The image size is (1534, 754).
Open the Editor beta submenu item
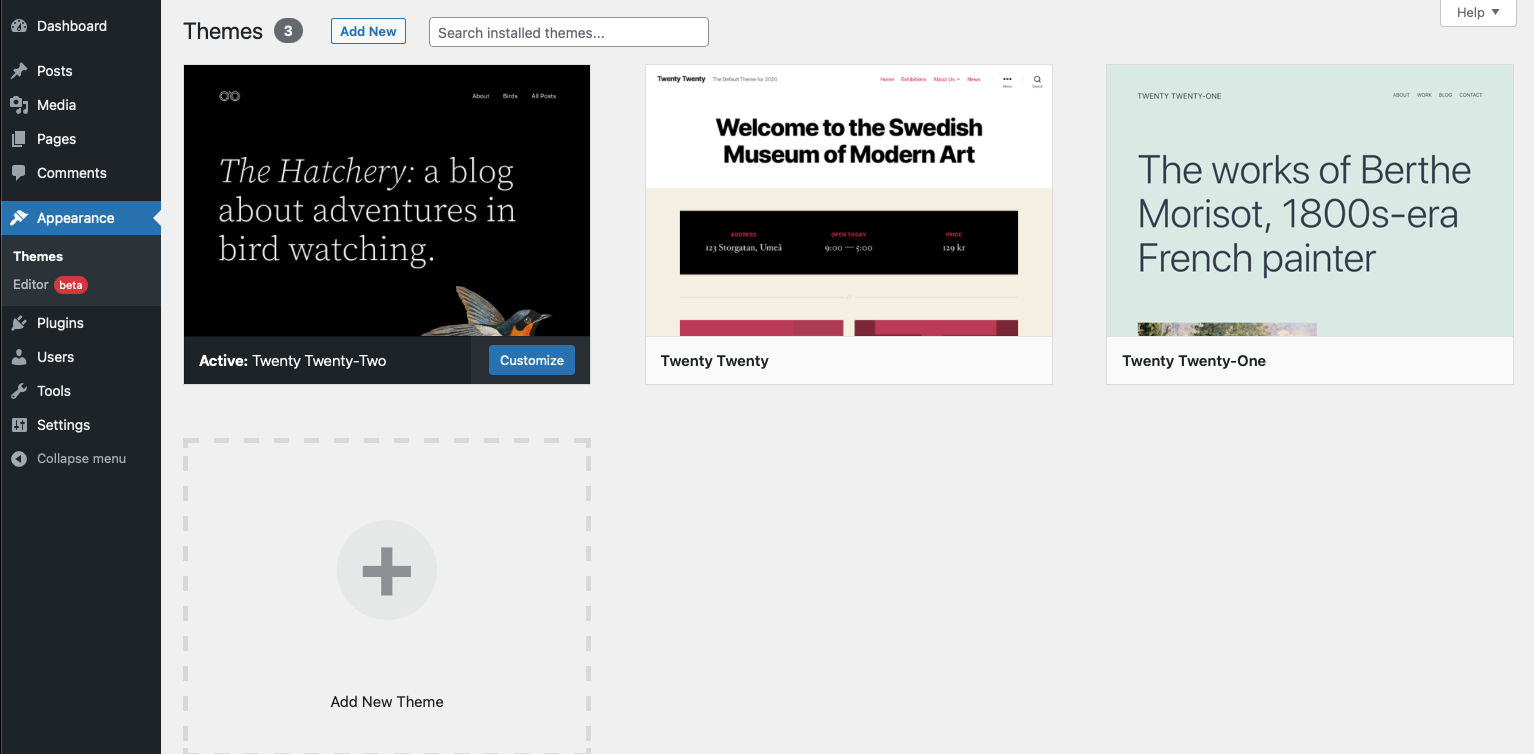30,284
